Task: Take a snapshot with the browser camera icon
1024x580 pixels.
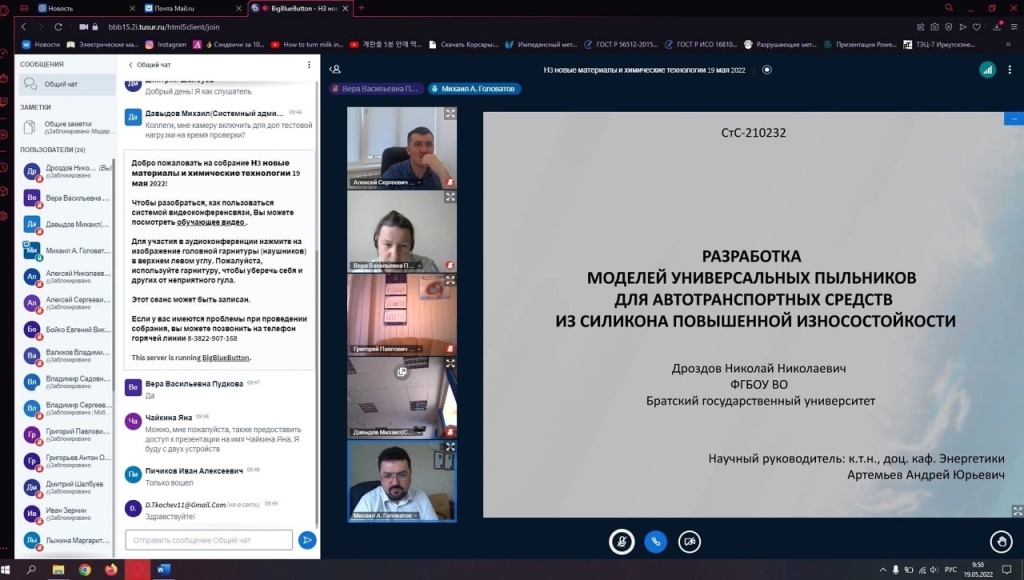Action: coord(935,27)
